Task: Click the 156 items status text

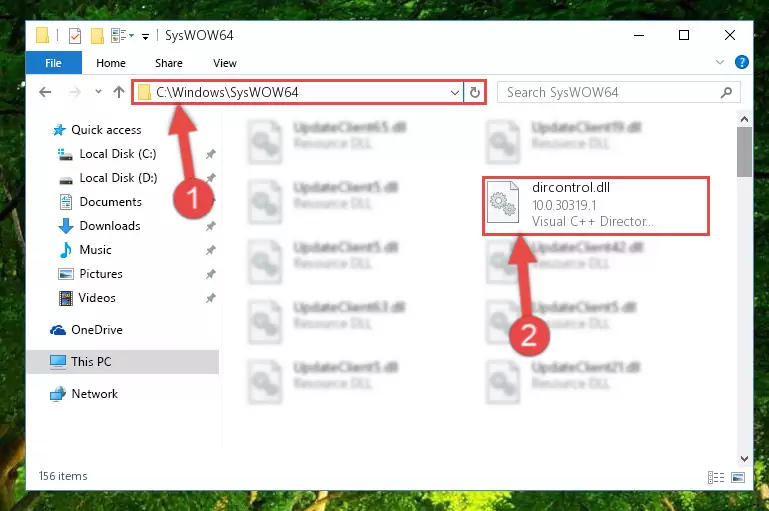Action: pyautogui.click(x=63, y=476)
